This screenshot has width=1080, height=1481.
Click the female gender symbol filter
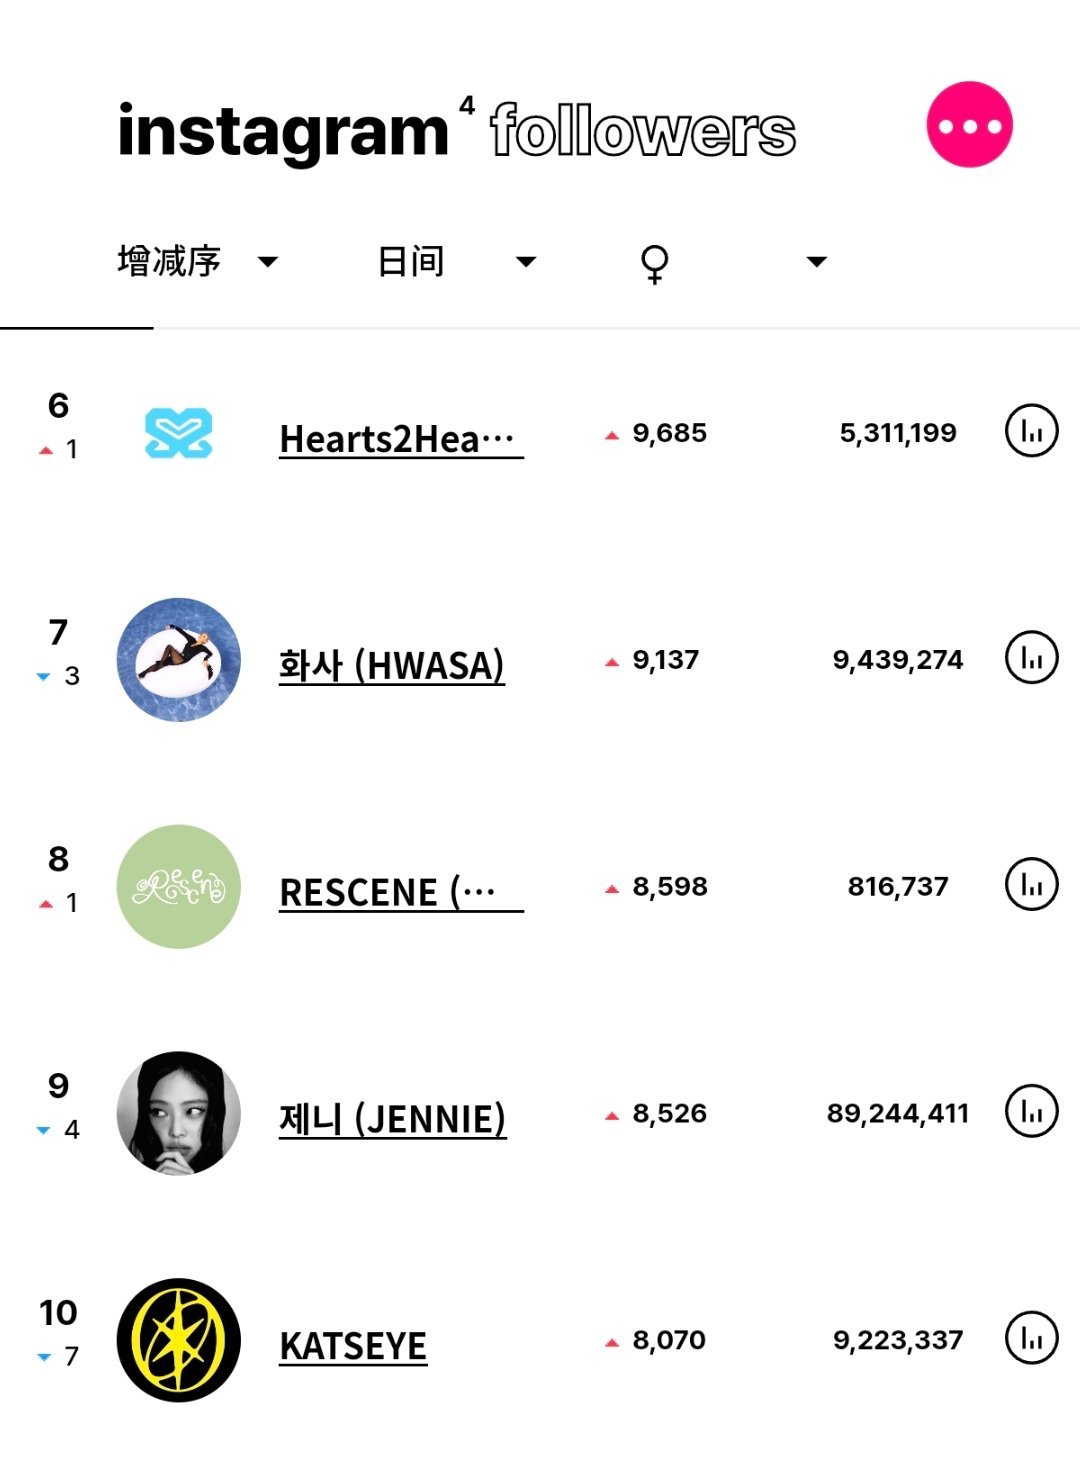[x=655, y=263]
